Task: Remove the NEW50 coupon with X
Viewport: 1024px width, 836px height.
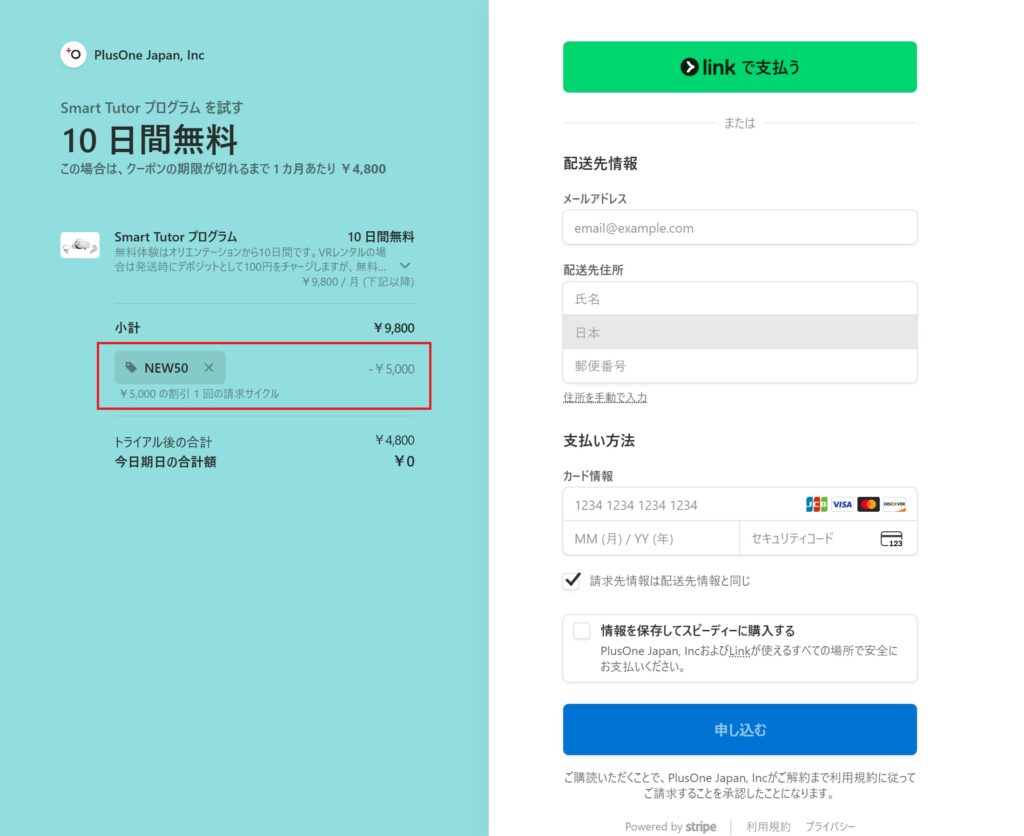Action: pyautogui.click(x=208, y=368)
